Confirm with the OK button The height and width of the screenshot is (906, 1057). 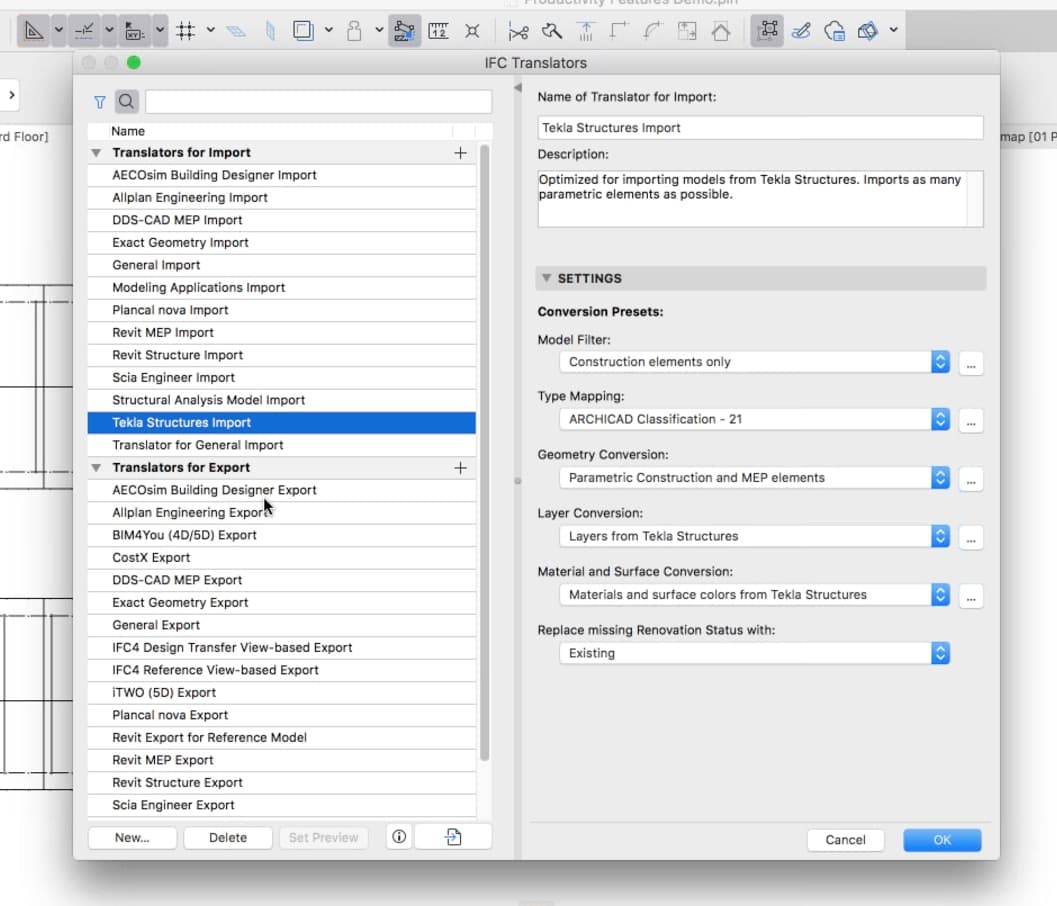click(x=942, y=840)
